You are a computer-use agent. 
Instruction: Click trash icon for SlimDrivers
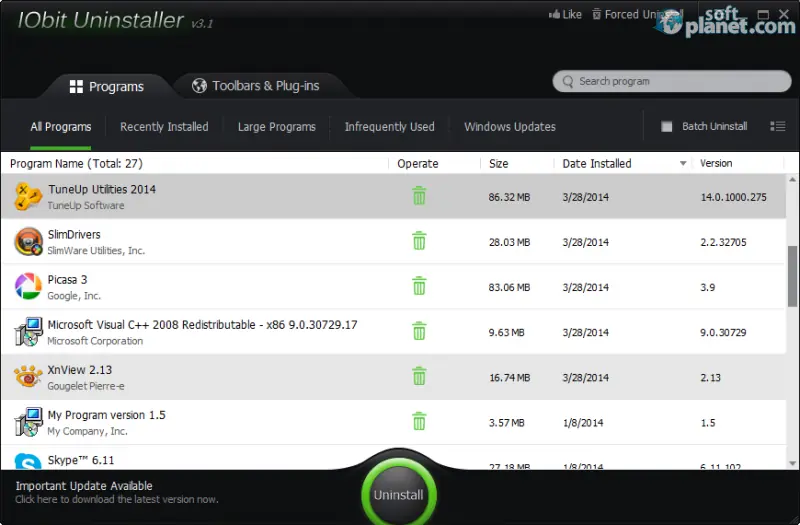pos(419,241)
